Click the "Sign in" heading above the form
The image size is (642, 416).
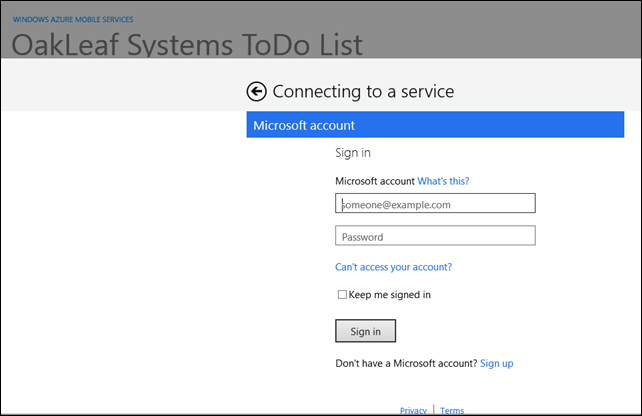(x=353, y=153)
